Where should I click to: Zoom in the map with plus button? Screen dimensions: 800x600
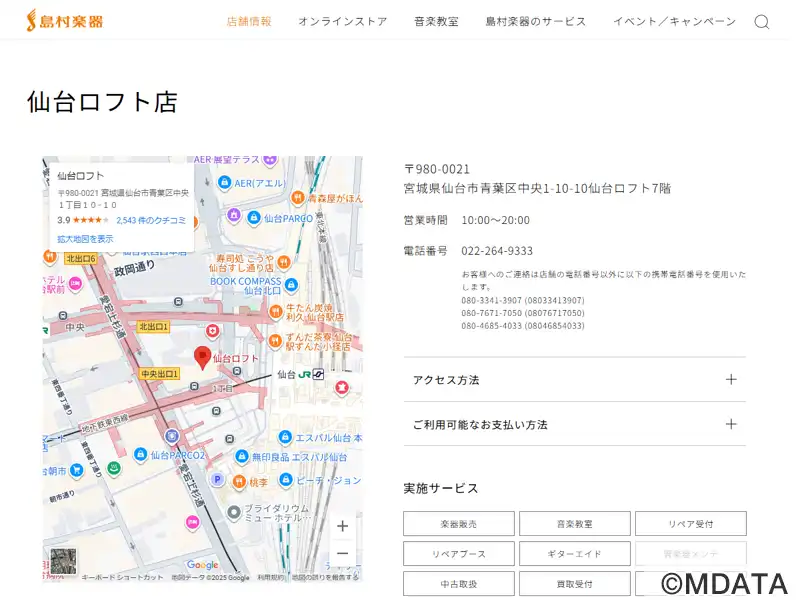(343, 526)
